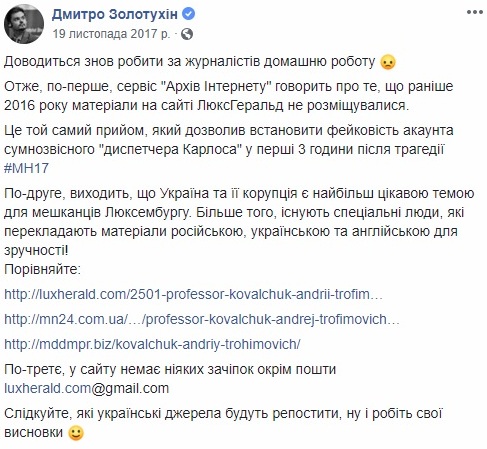This screenshot has height=449, width=487.
Task: Click the paragraph about диспетчера Карлоса
Action: [229, 149]
